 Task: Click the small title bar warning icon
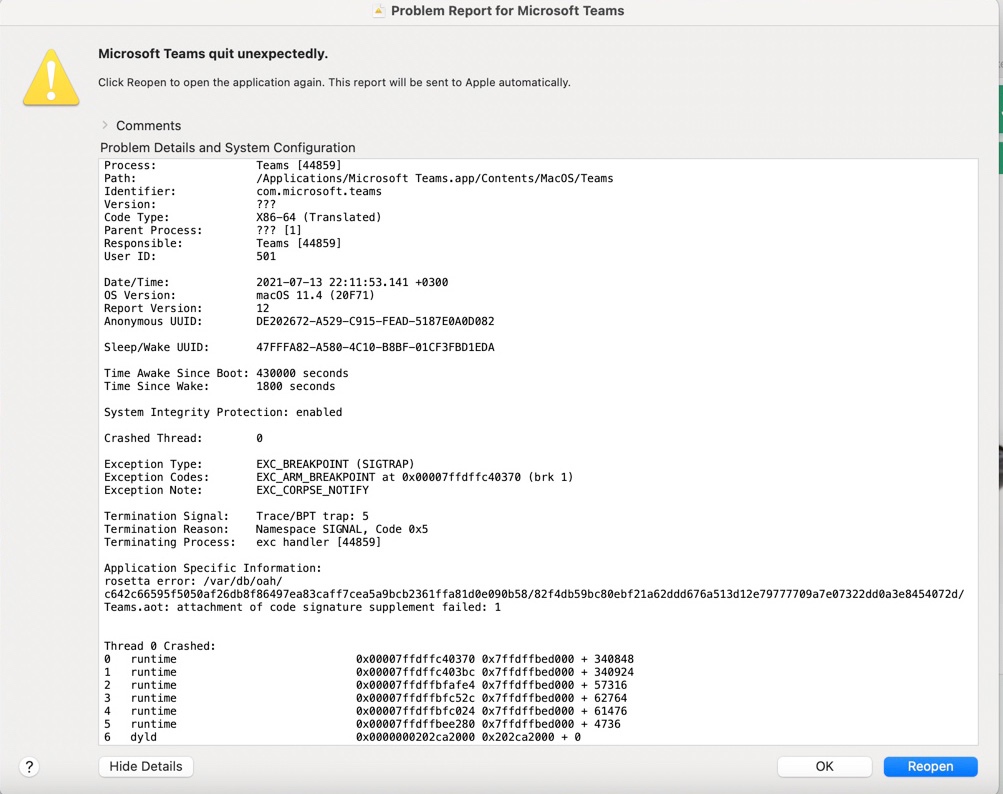point(379,11)
